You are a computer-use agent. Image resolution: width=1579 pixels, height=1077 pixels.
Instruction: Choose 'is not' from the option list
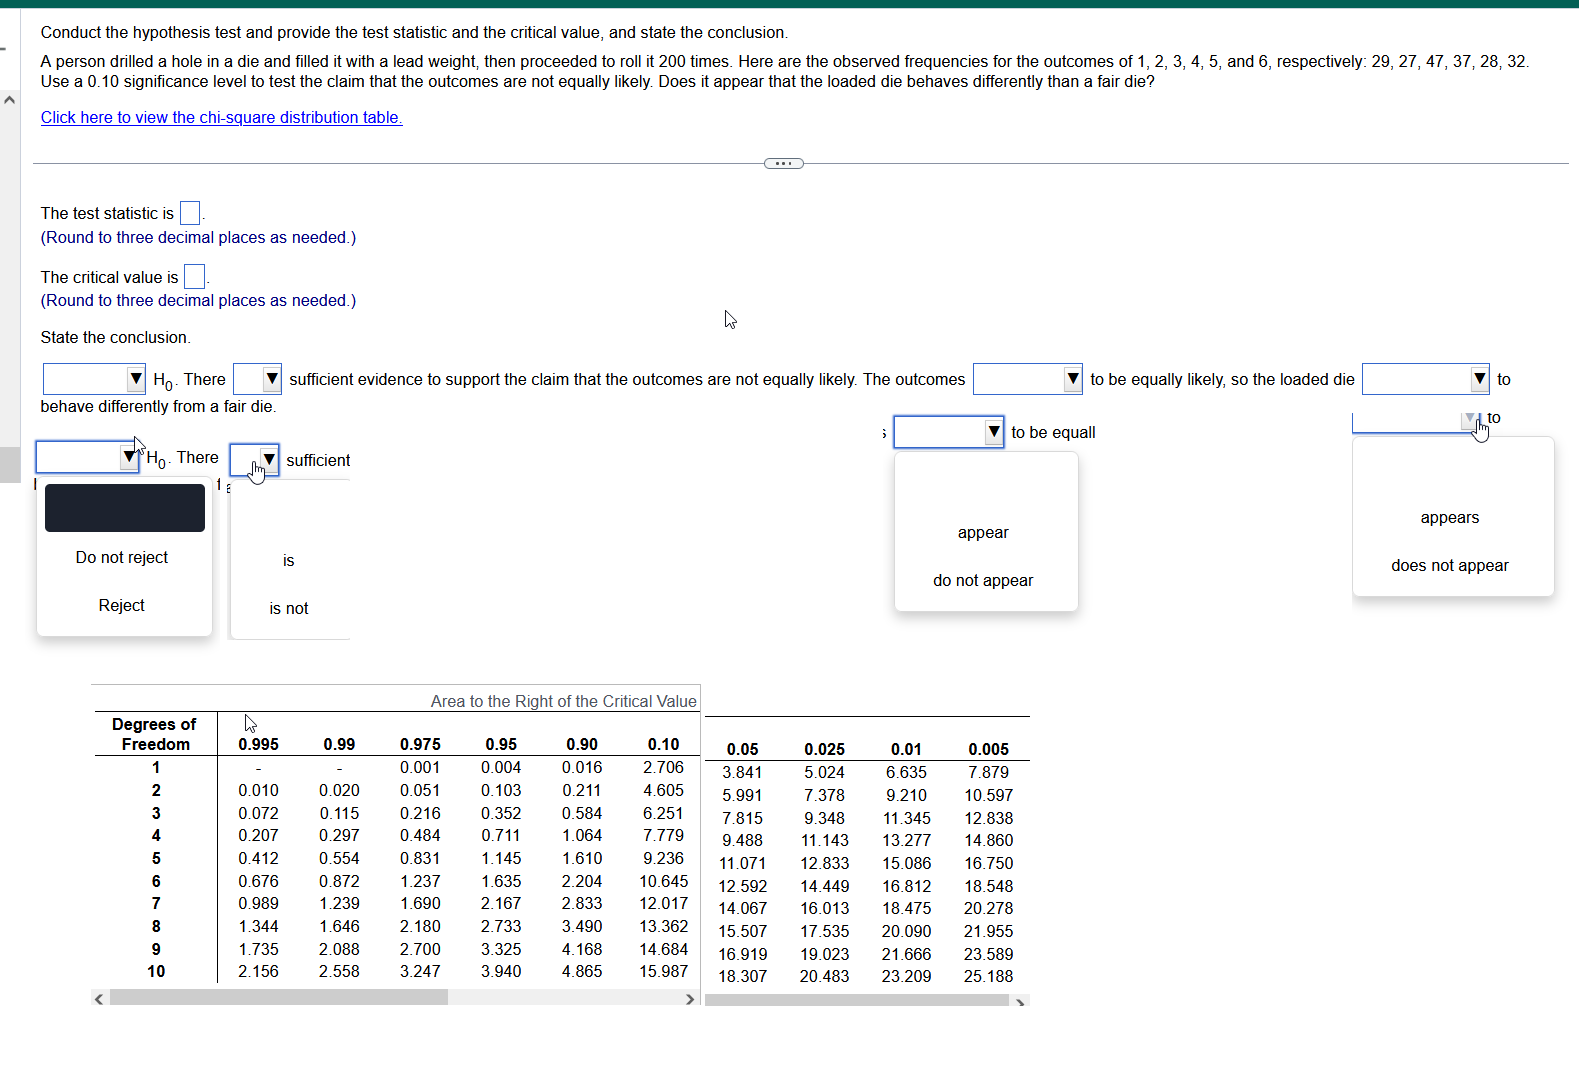click(x=289, y=608)
